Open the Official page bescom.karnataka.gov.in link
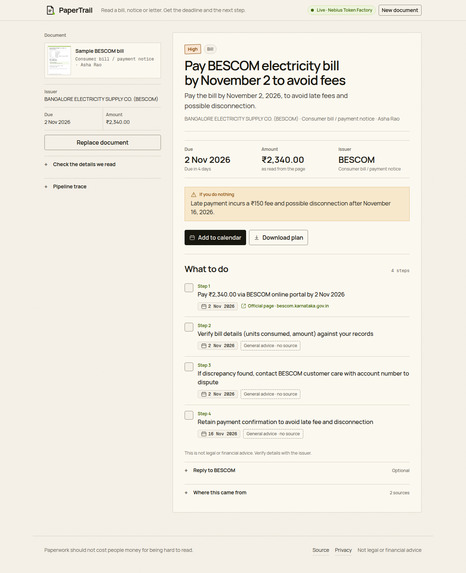 click(285, 306)
